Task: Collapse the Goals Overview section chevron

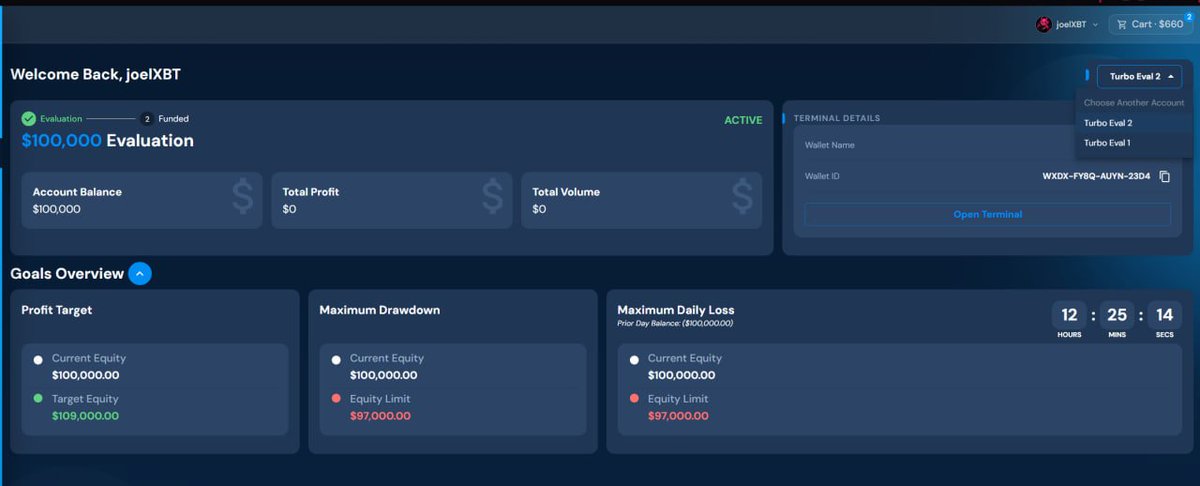Action: point(140,273)
